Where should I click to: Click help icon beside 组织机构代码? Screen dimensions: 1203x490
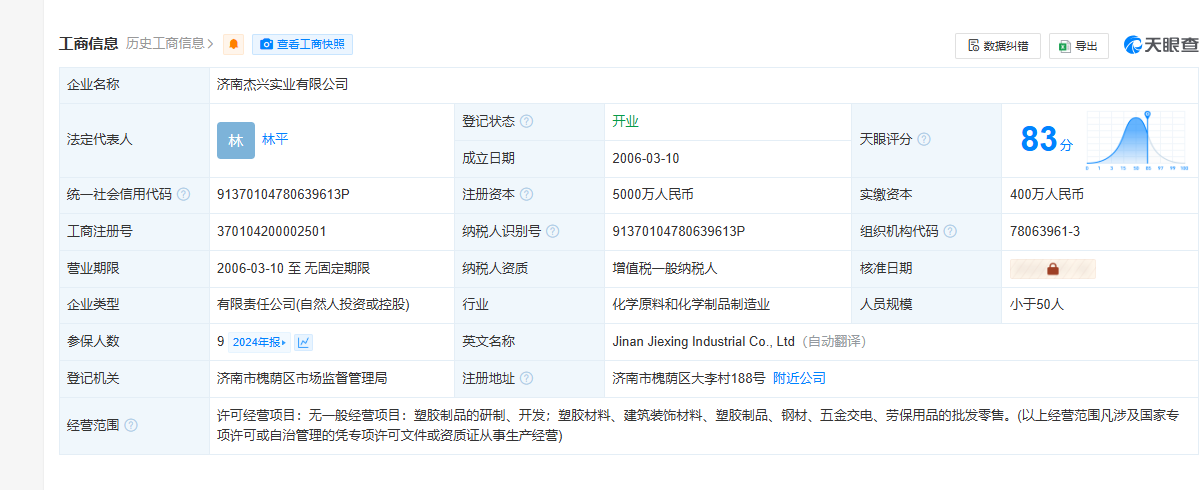coord(950,231)
